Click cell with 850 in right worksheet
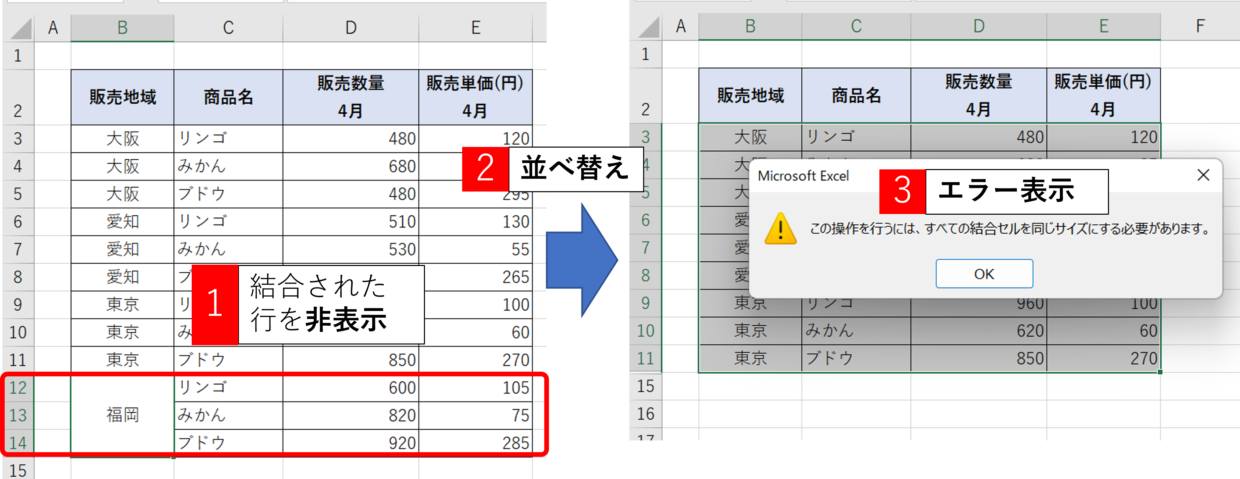1240x479 pixels. coord(978,357)
